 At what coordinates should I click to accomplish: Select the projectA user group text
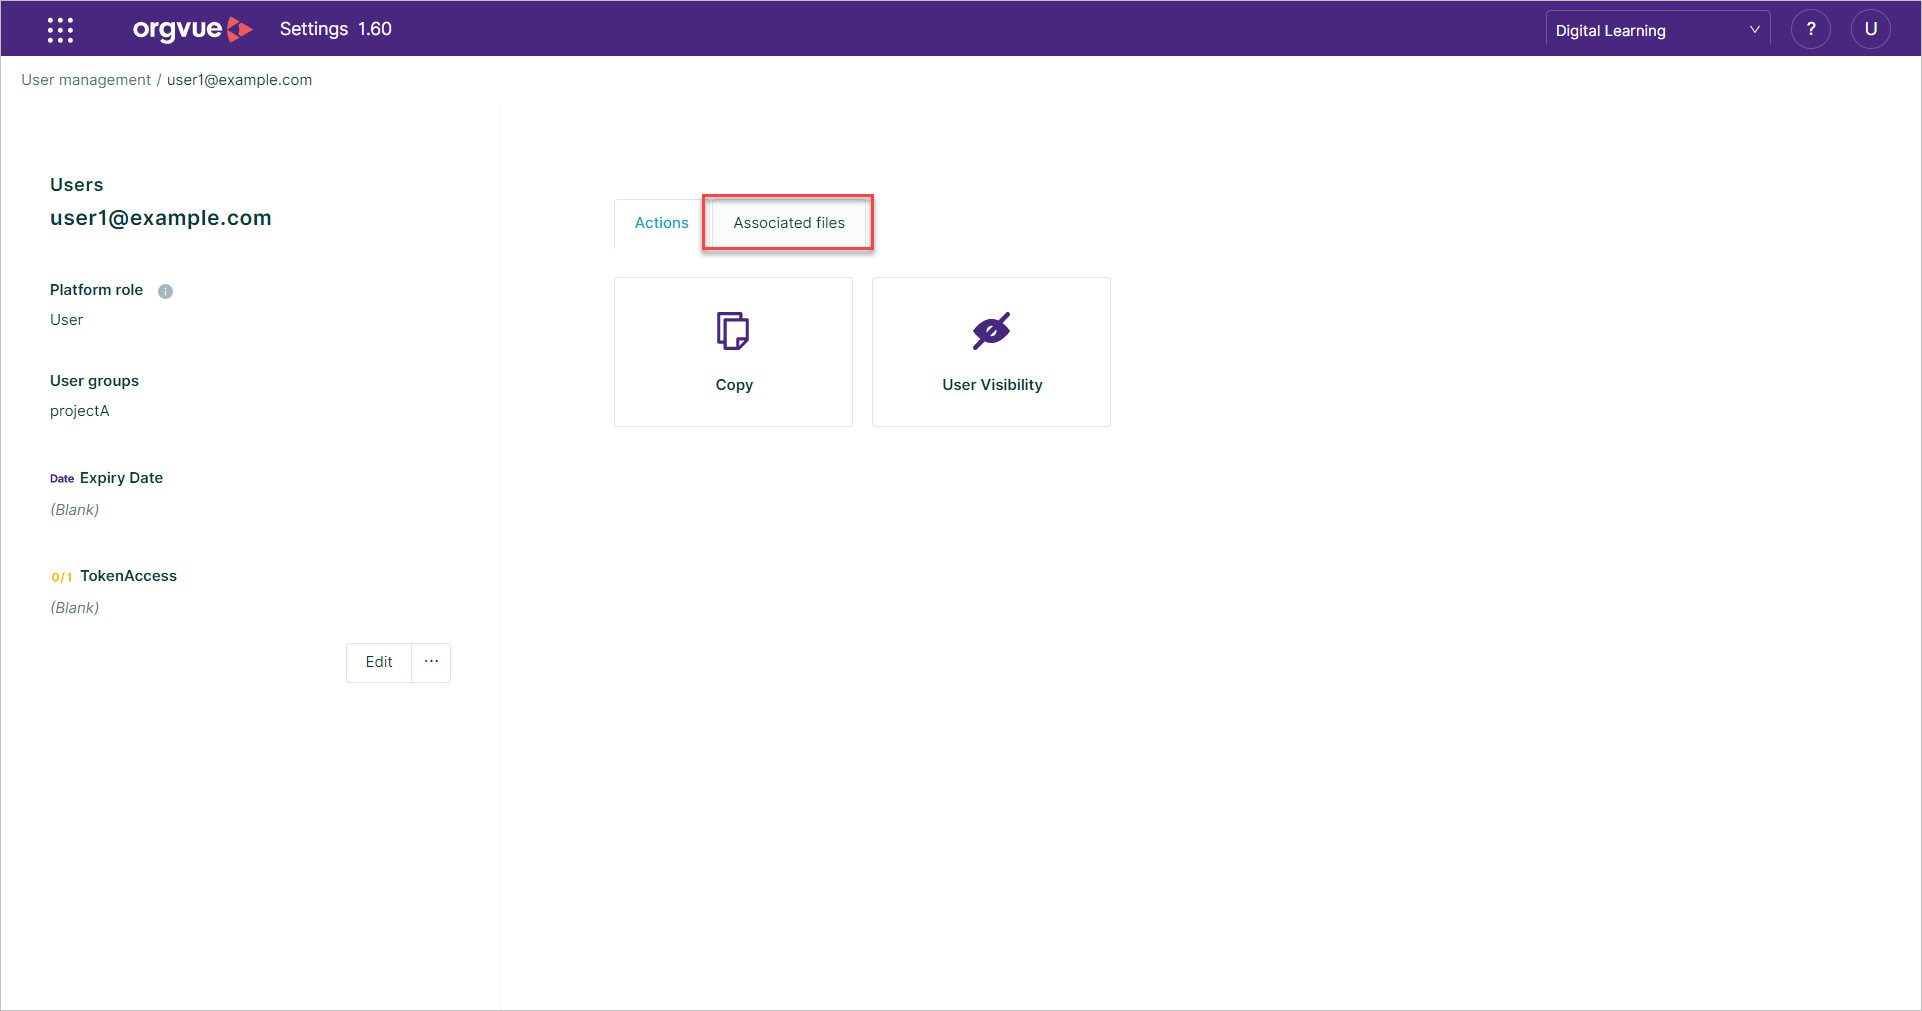point(80,411)
